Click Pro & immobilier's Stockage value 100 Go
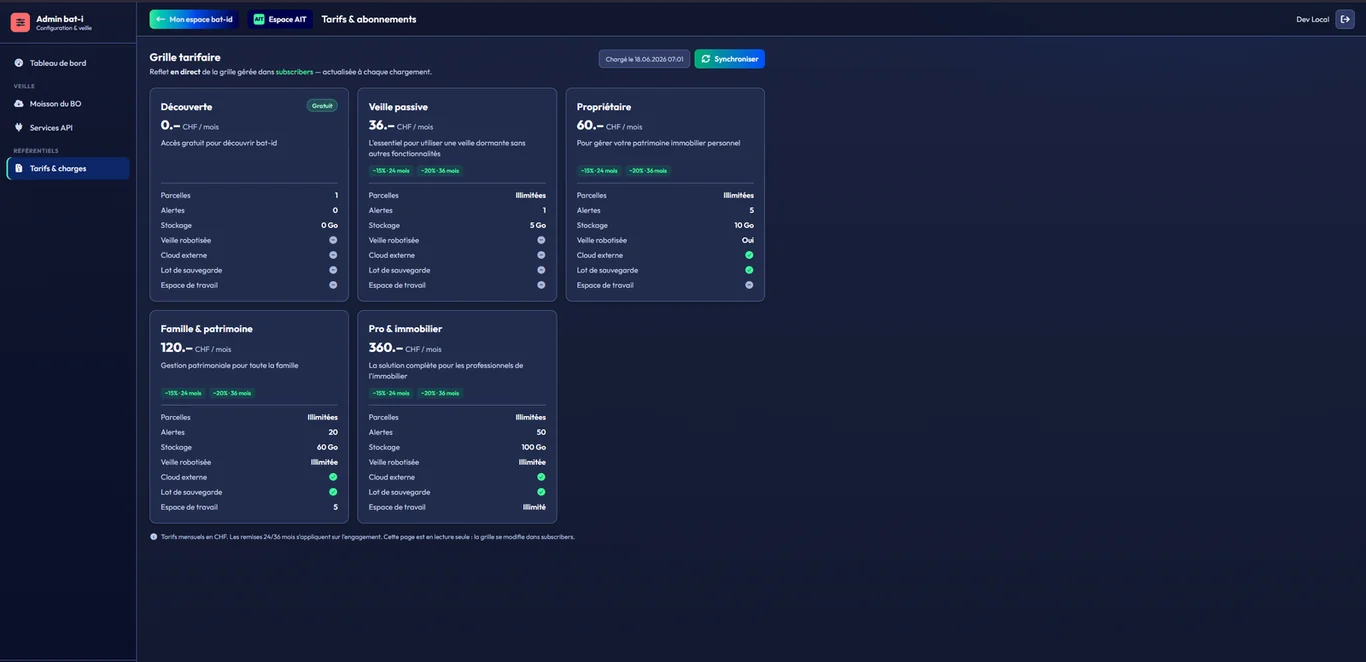This screenshot has width=1366, height=662. pyautogui.click(x=534, y=447)
